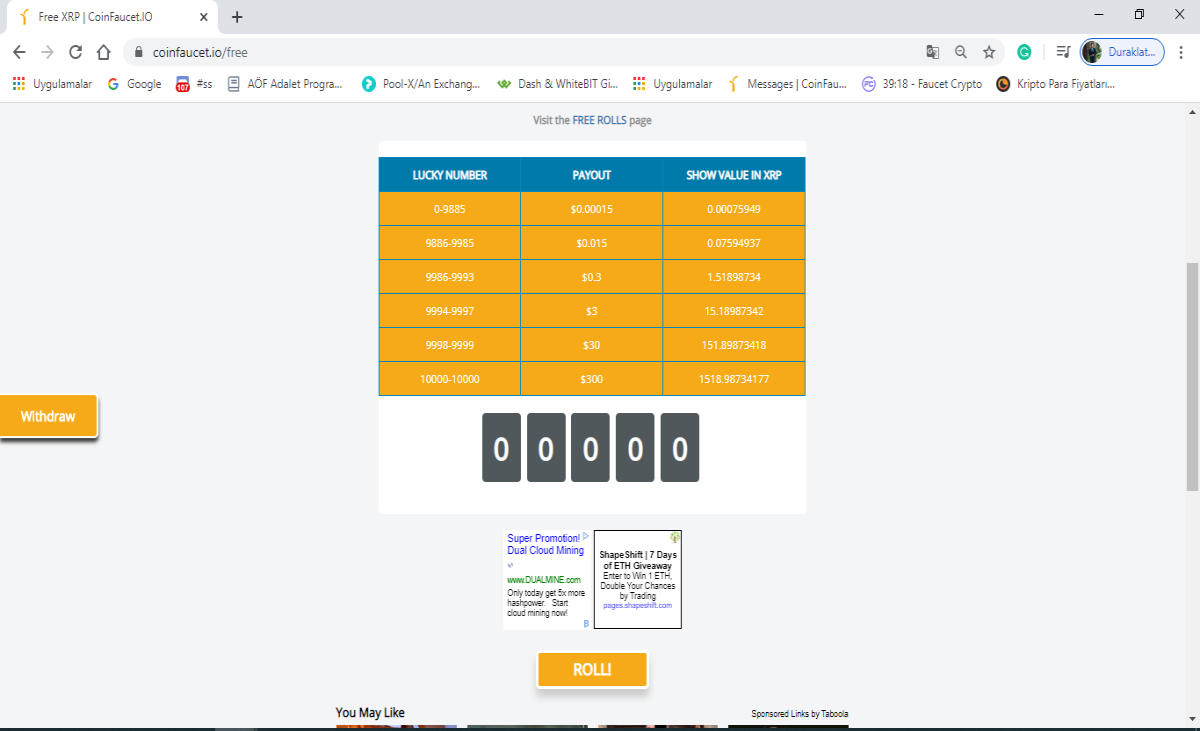This screenshot has width=1200, height=731.
Task: Click the 151.89873418 XRP value
Action: (x=734, y=345)
